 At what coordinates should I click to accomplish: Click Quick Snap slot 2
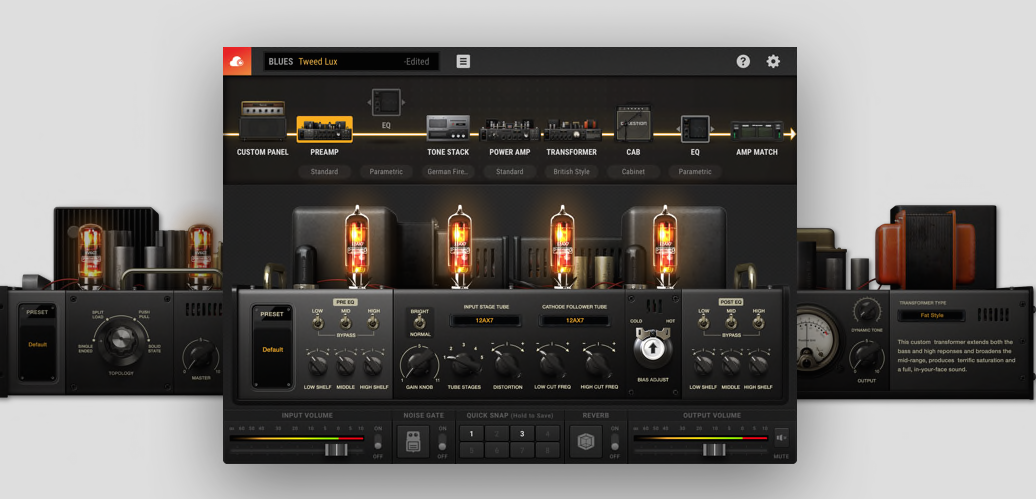click(497, 434)
